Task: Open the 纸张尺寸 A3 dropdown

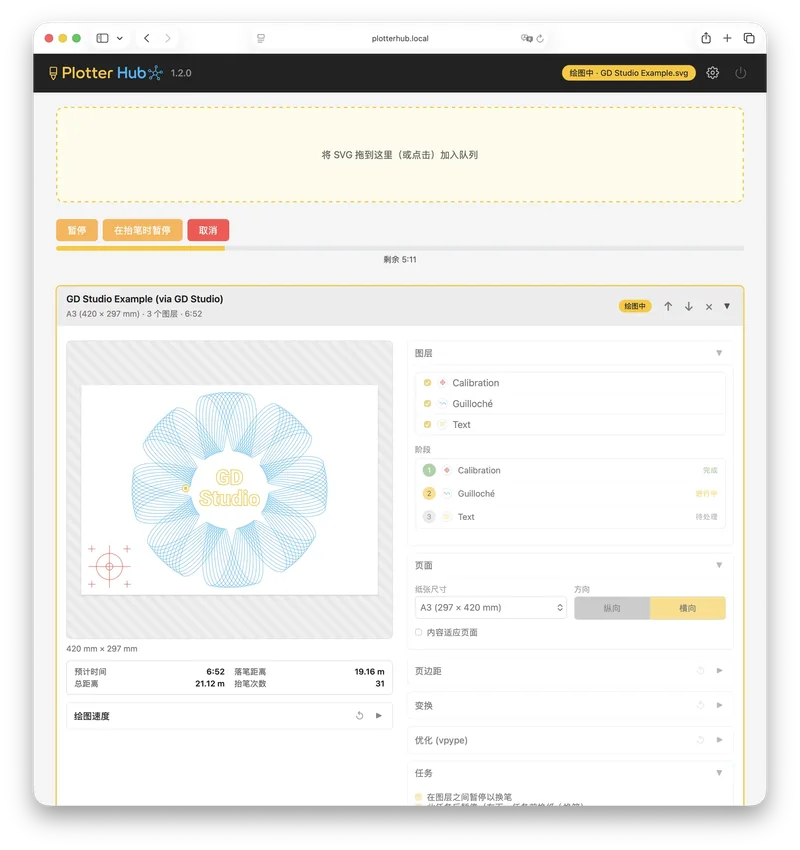Action: pyautogui.click(x=491, y=608)
